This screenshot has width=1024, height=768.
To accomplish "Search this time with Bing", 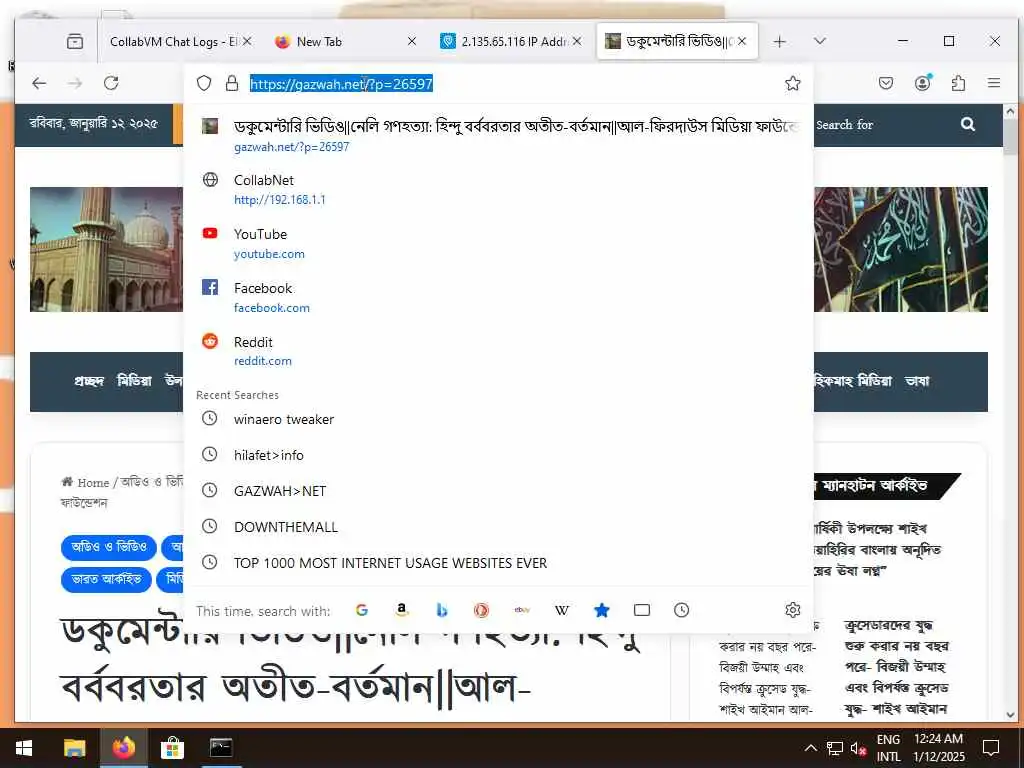I will pyautogui.click(x=441, y=610).
